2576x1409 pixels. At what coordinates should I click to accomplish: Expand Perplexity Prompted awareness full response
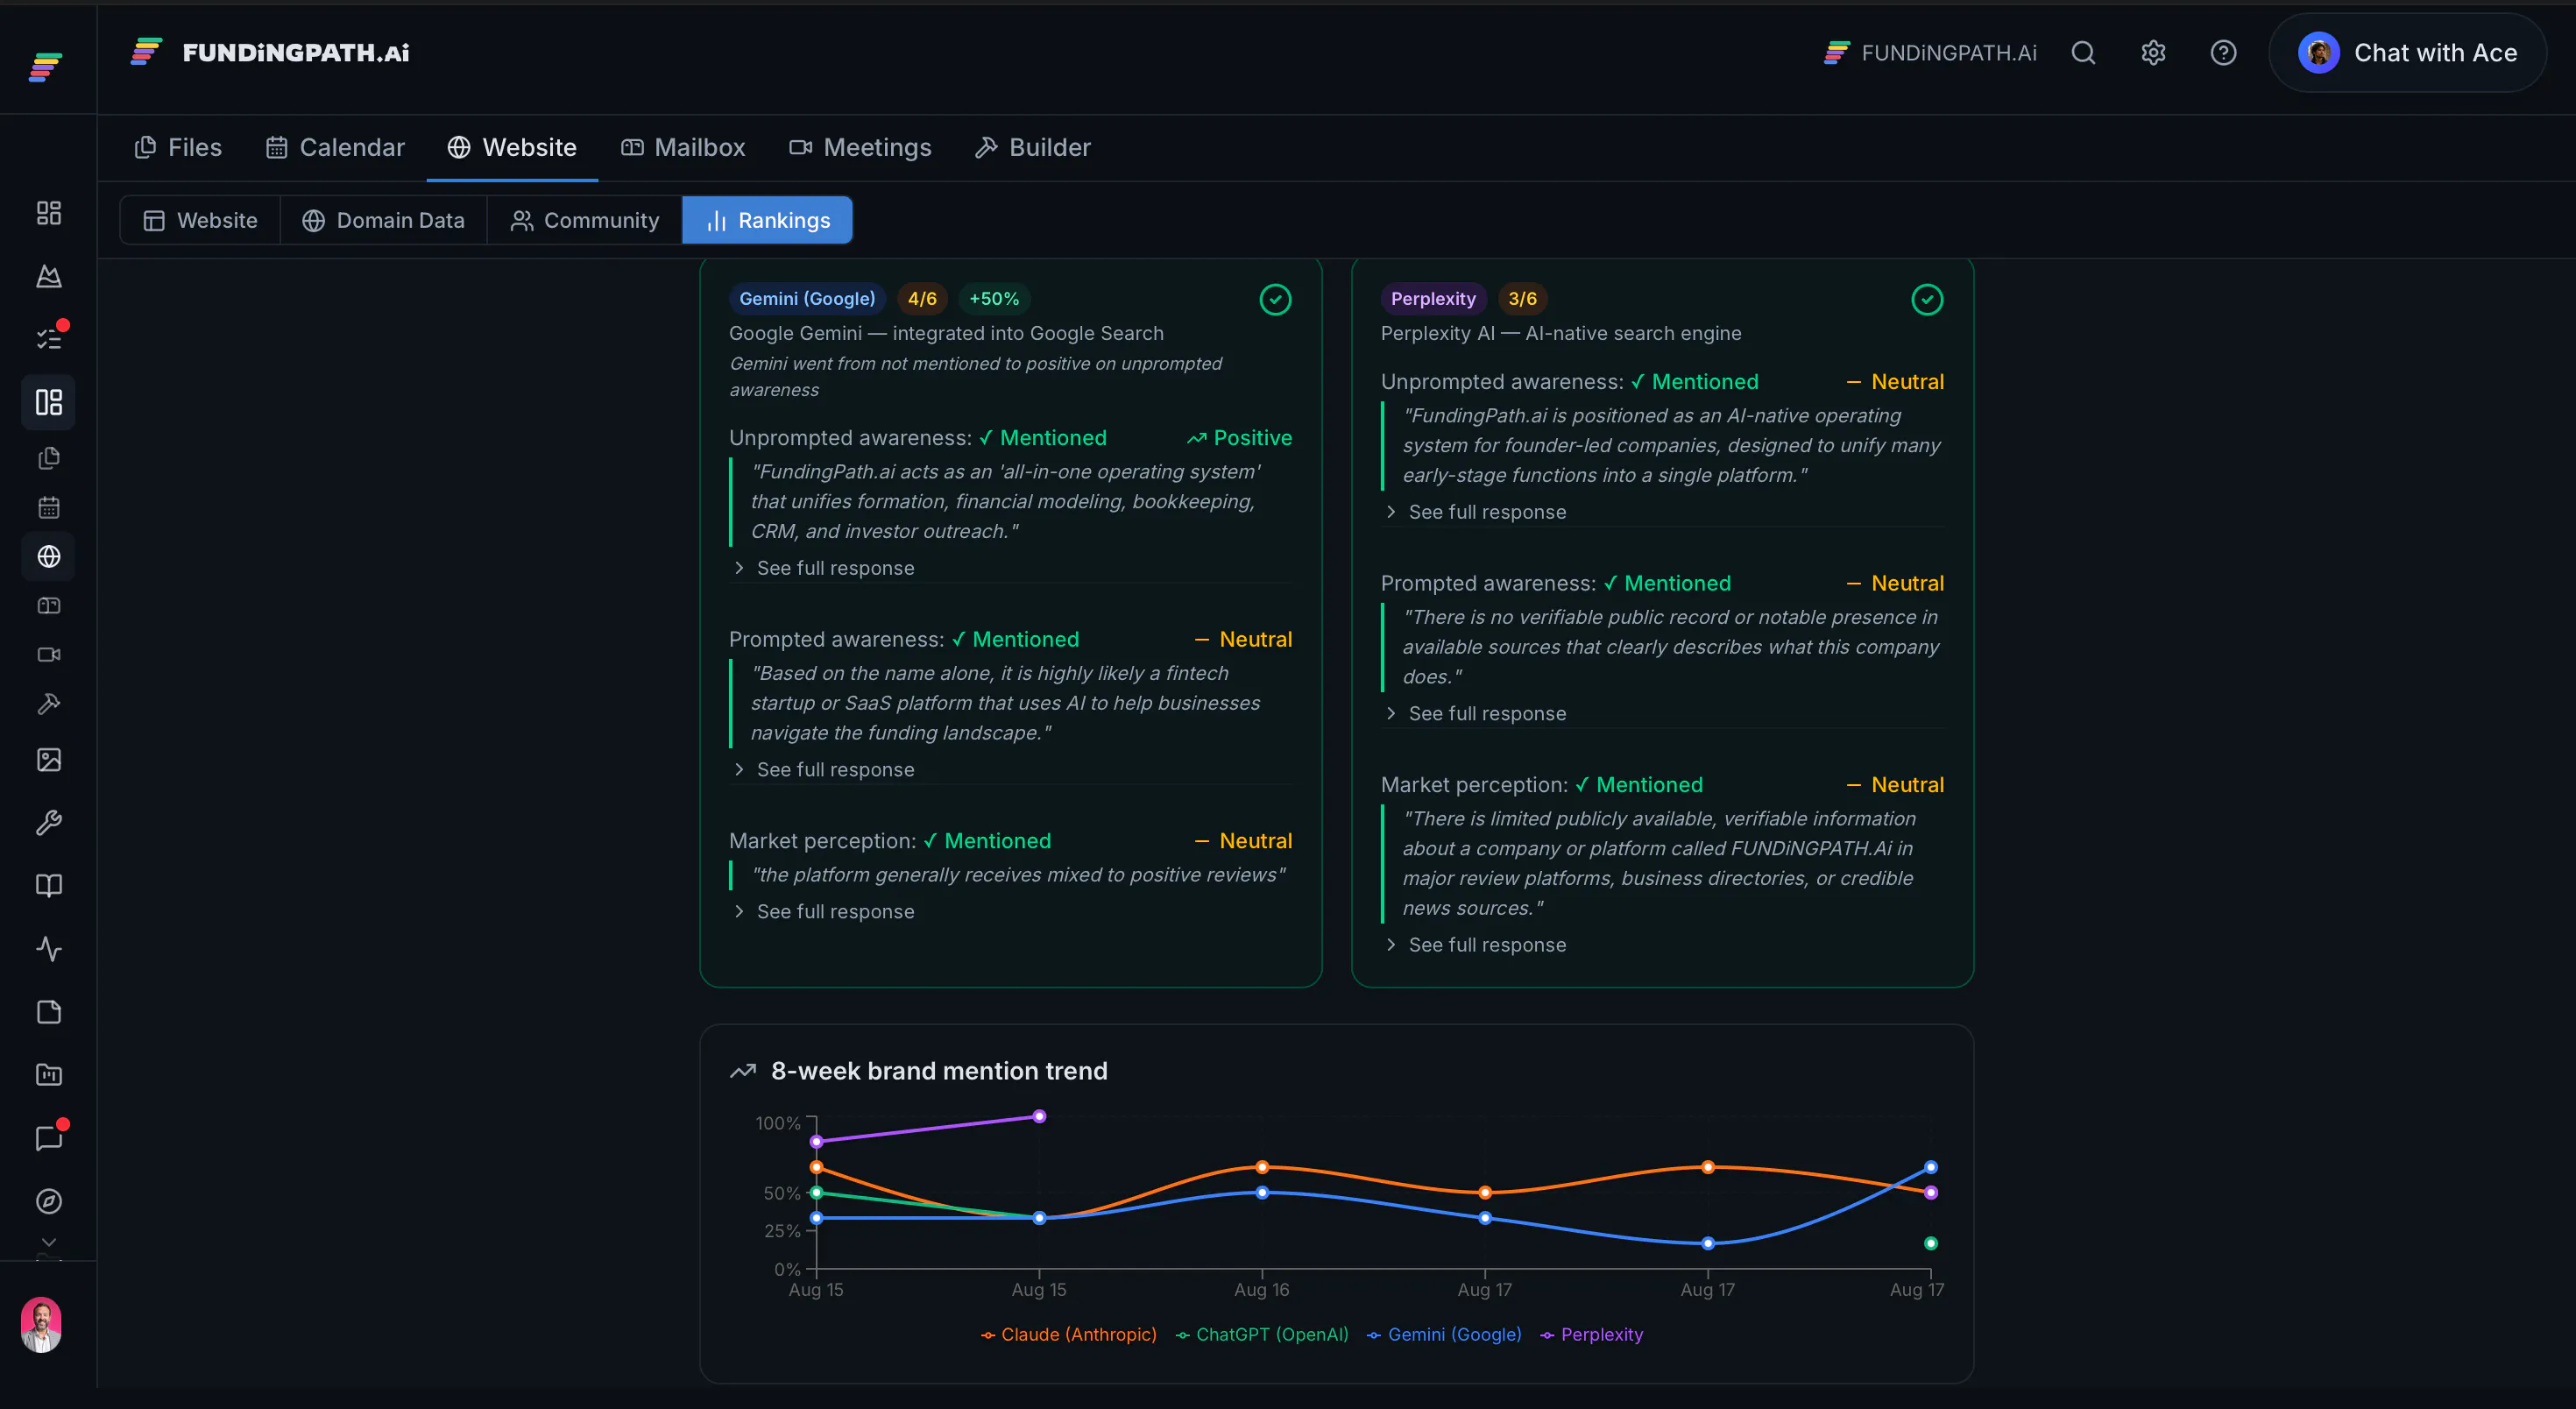[x=1476, y=714]
